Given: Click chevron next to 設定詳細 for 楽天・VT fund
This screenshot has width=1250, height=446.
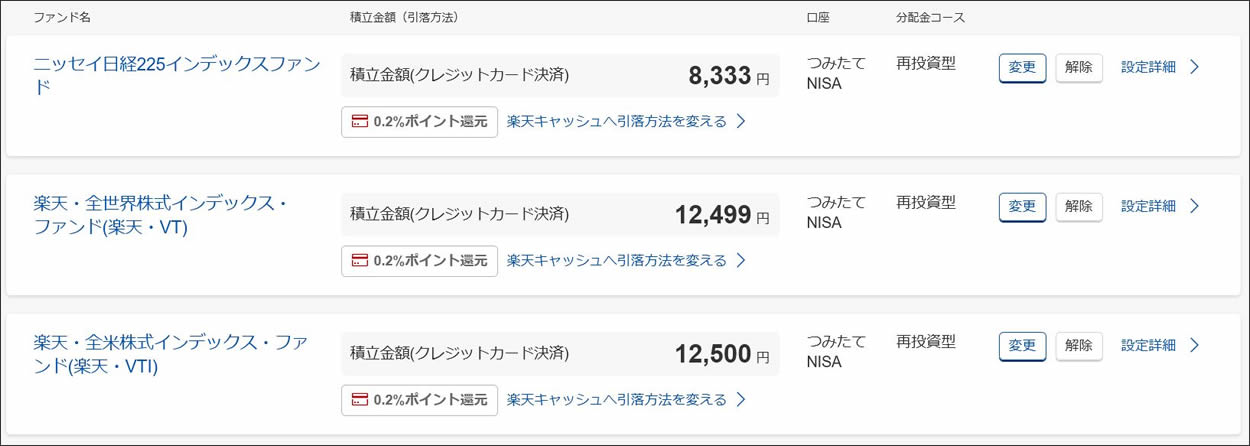Looking at the screenshot, I should pos(1194,206).
